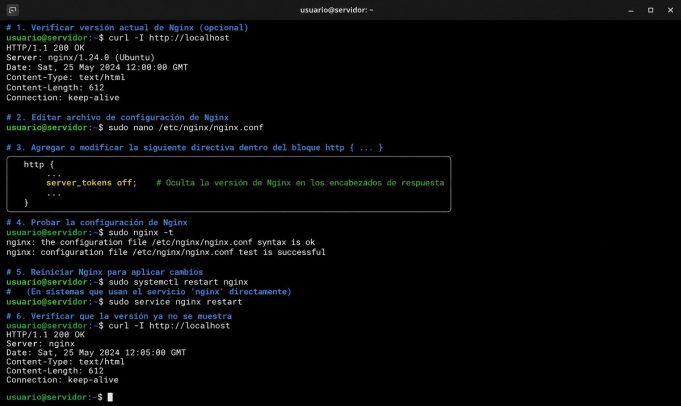Click the 'server_tokens off;' directive
Image resolution: width=681 pixels, height=406 pixels.
tap(91, 183)
